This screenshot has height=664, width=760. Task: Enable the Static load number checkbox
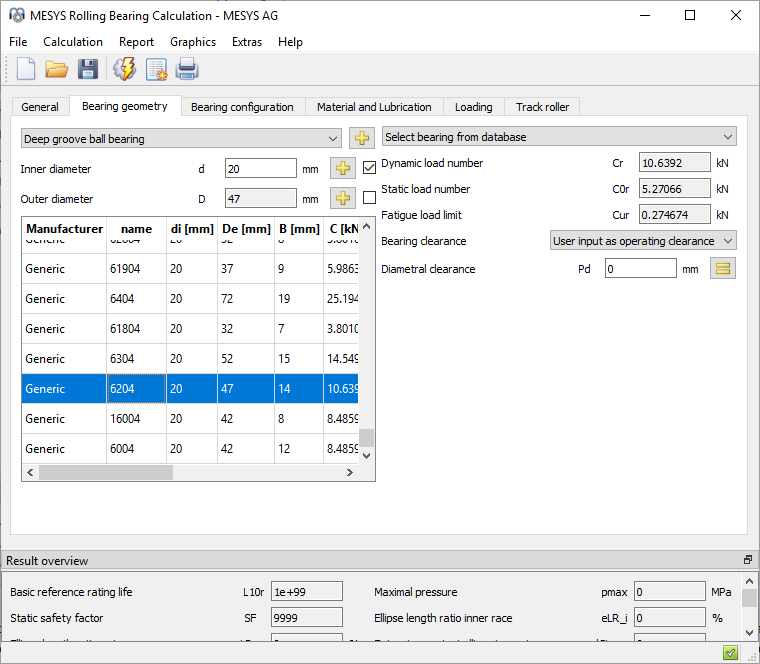pos(369,197)
